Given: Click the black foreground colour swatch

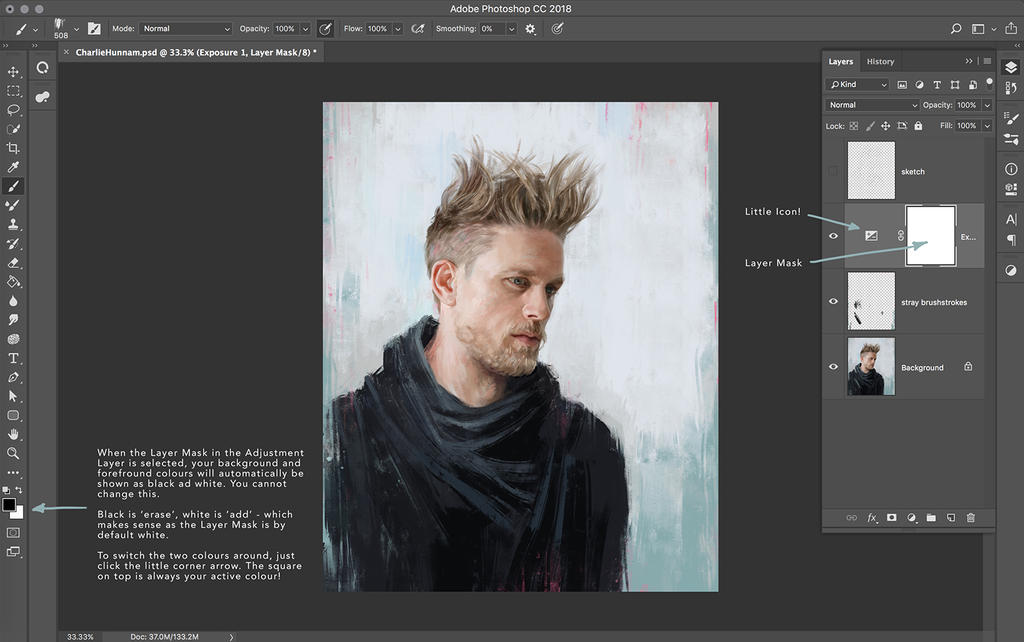Looking at the screenshot, I should pyautogui.click(x=10, y=505).
